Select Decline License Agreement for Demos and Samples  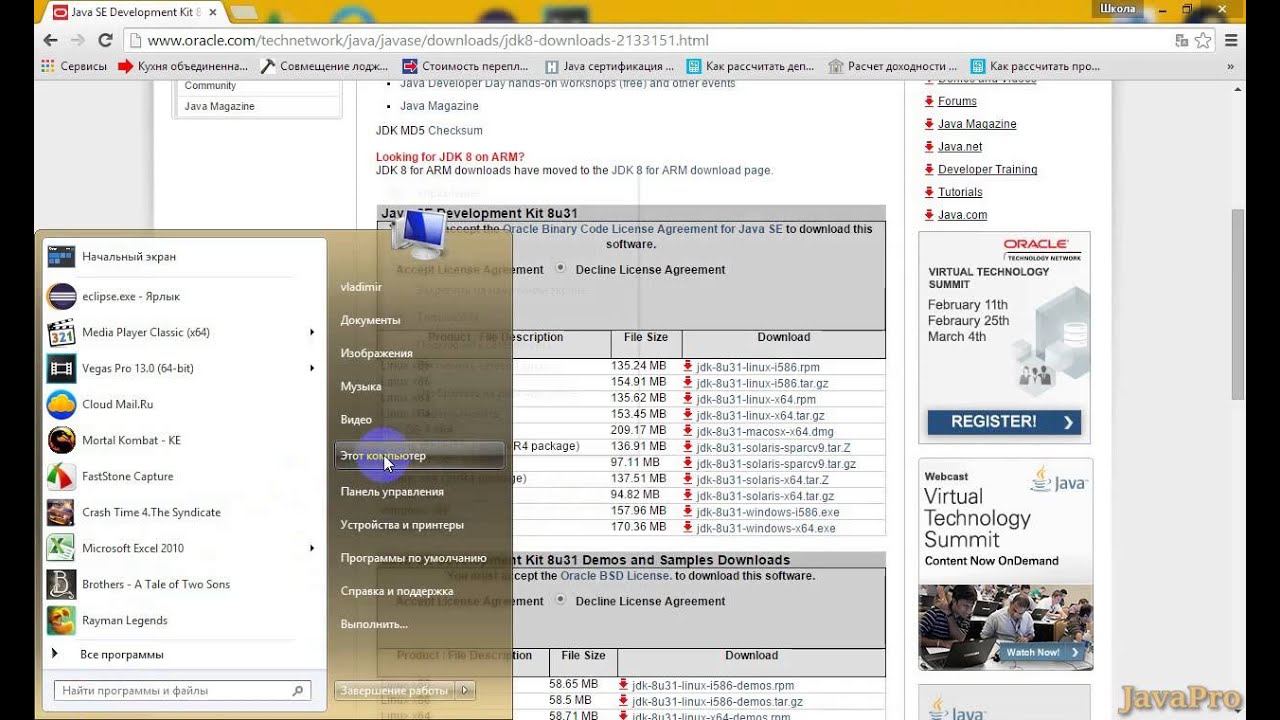(560, 600)
